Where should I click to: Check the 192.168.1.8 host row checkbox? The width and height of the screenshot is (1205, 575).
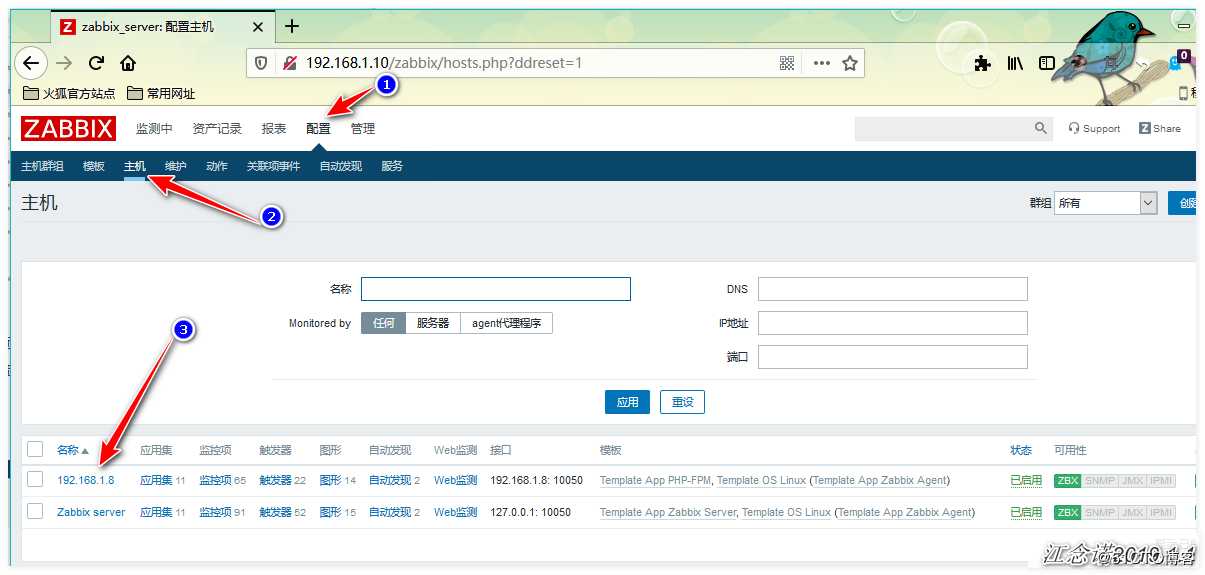(35, 479)
